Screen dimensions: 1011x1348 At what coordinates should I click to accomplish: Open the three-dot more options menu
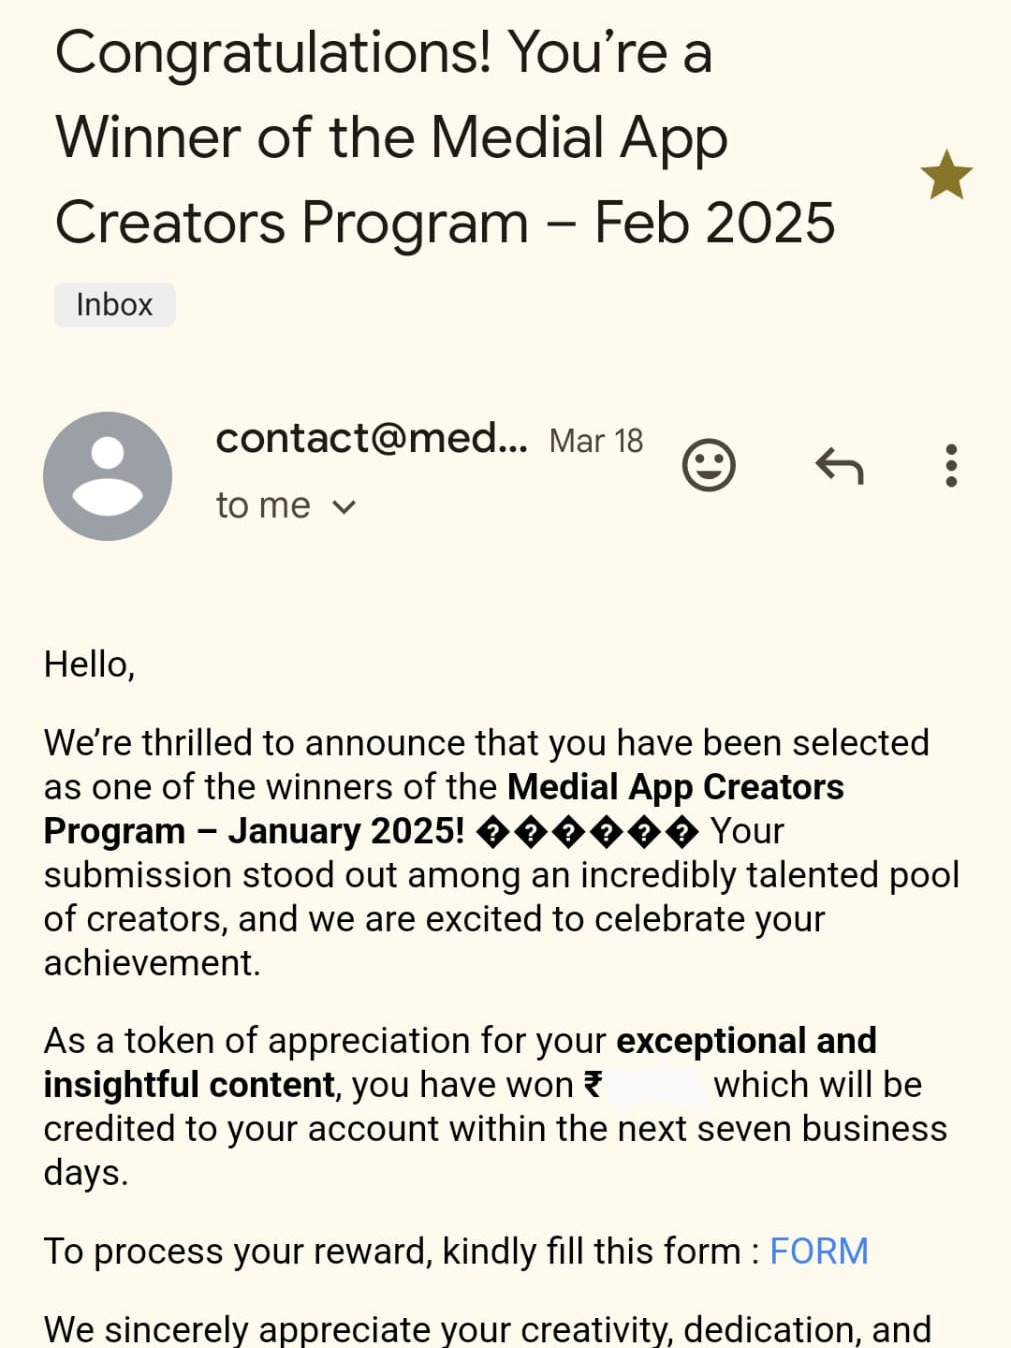click(x=951, y=465)
